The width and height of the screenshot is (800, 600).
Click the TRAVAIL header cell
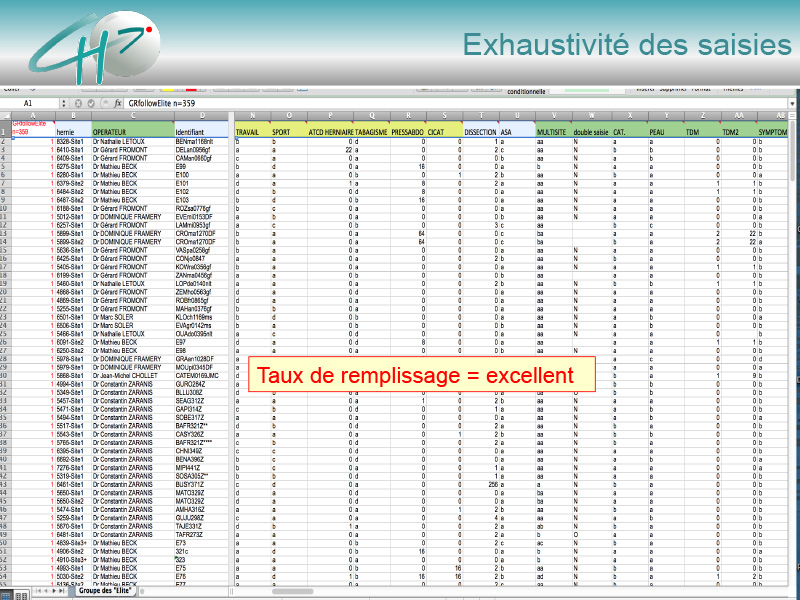click(x=253, y=129)
